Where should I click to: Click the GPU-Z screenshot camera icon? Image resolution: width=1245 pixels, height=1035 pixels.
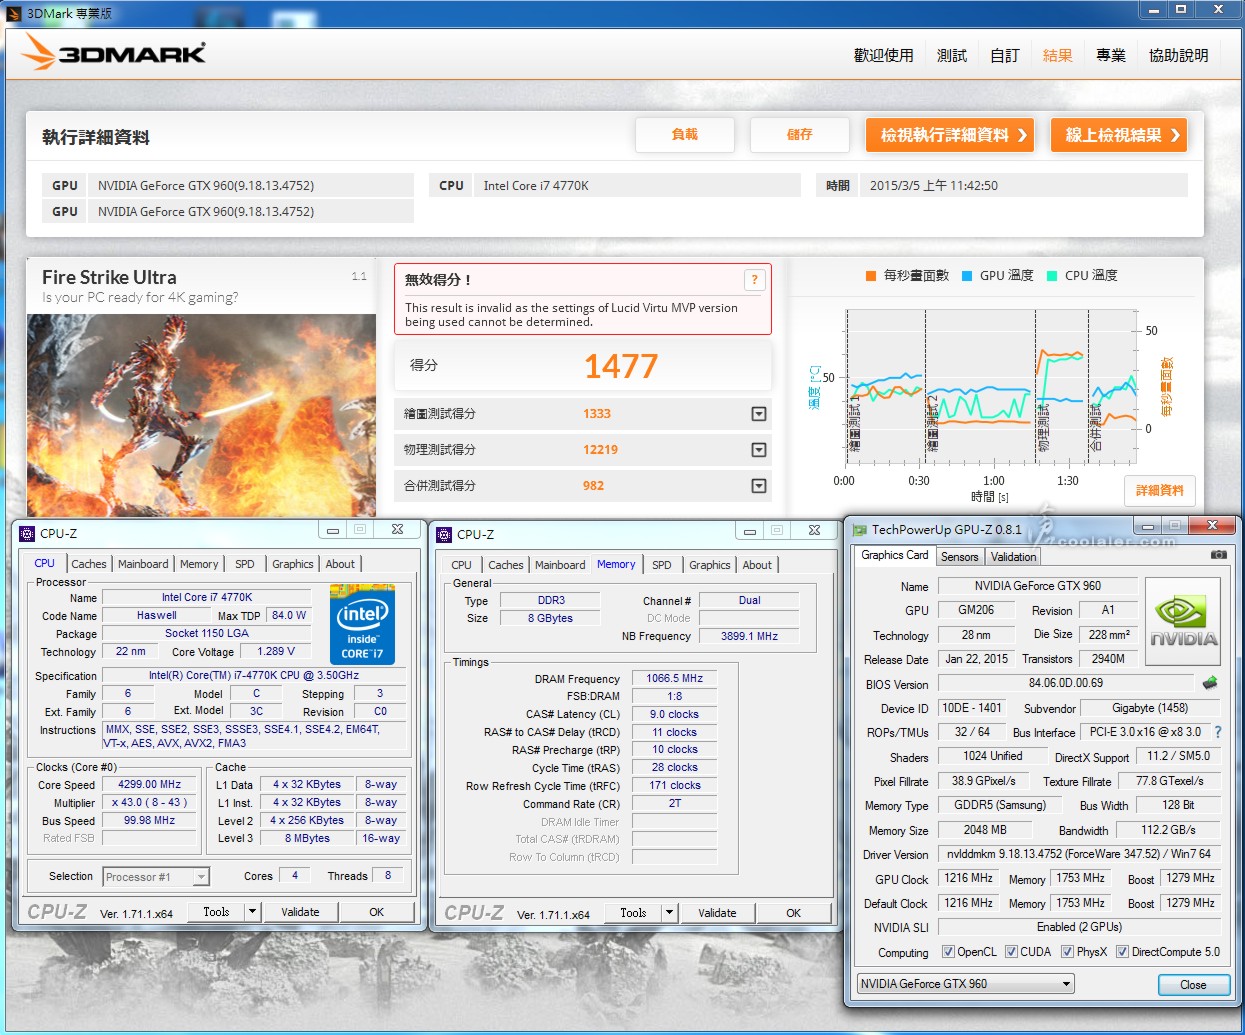click(x=1218, y=554)
